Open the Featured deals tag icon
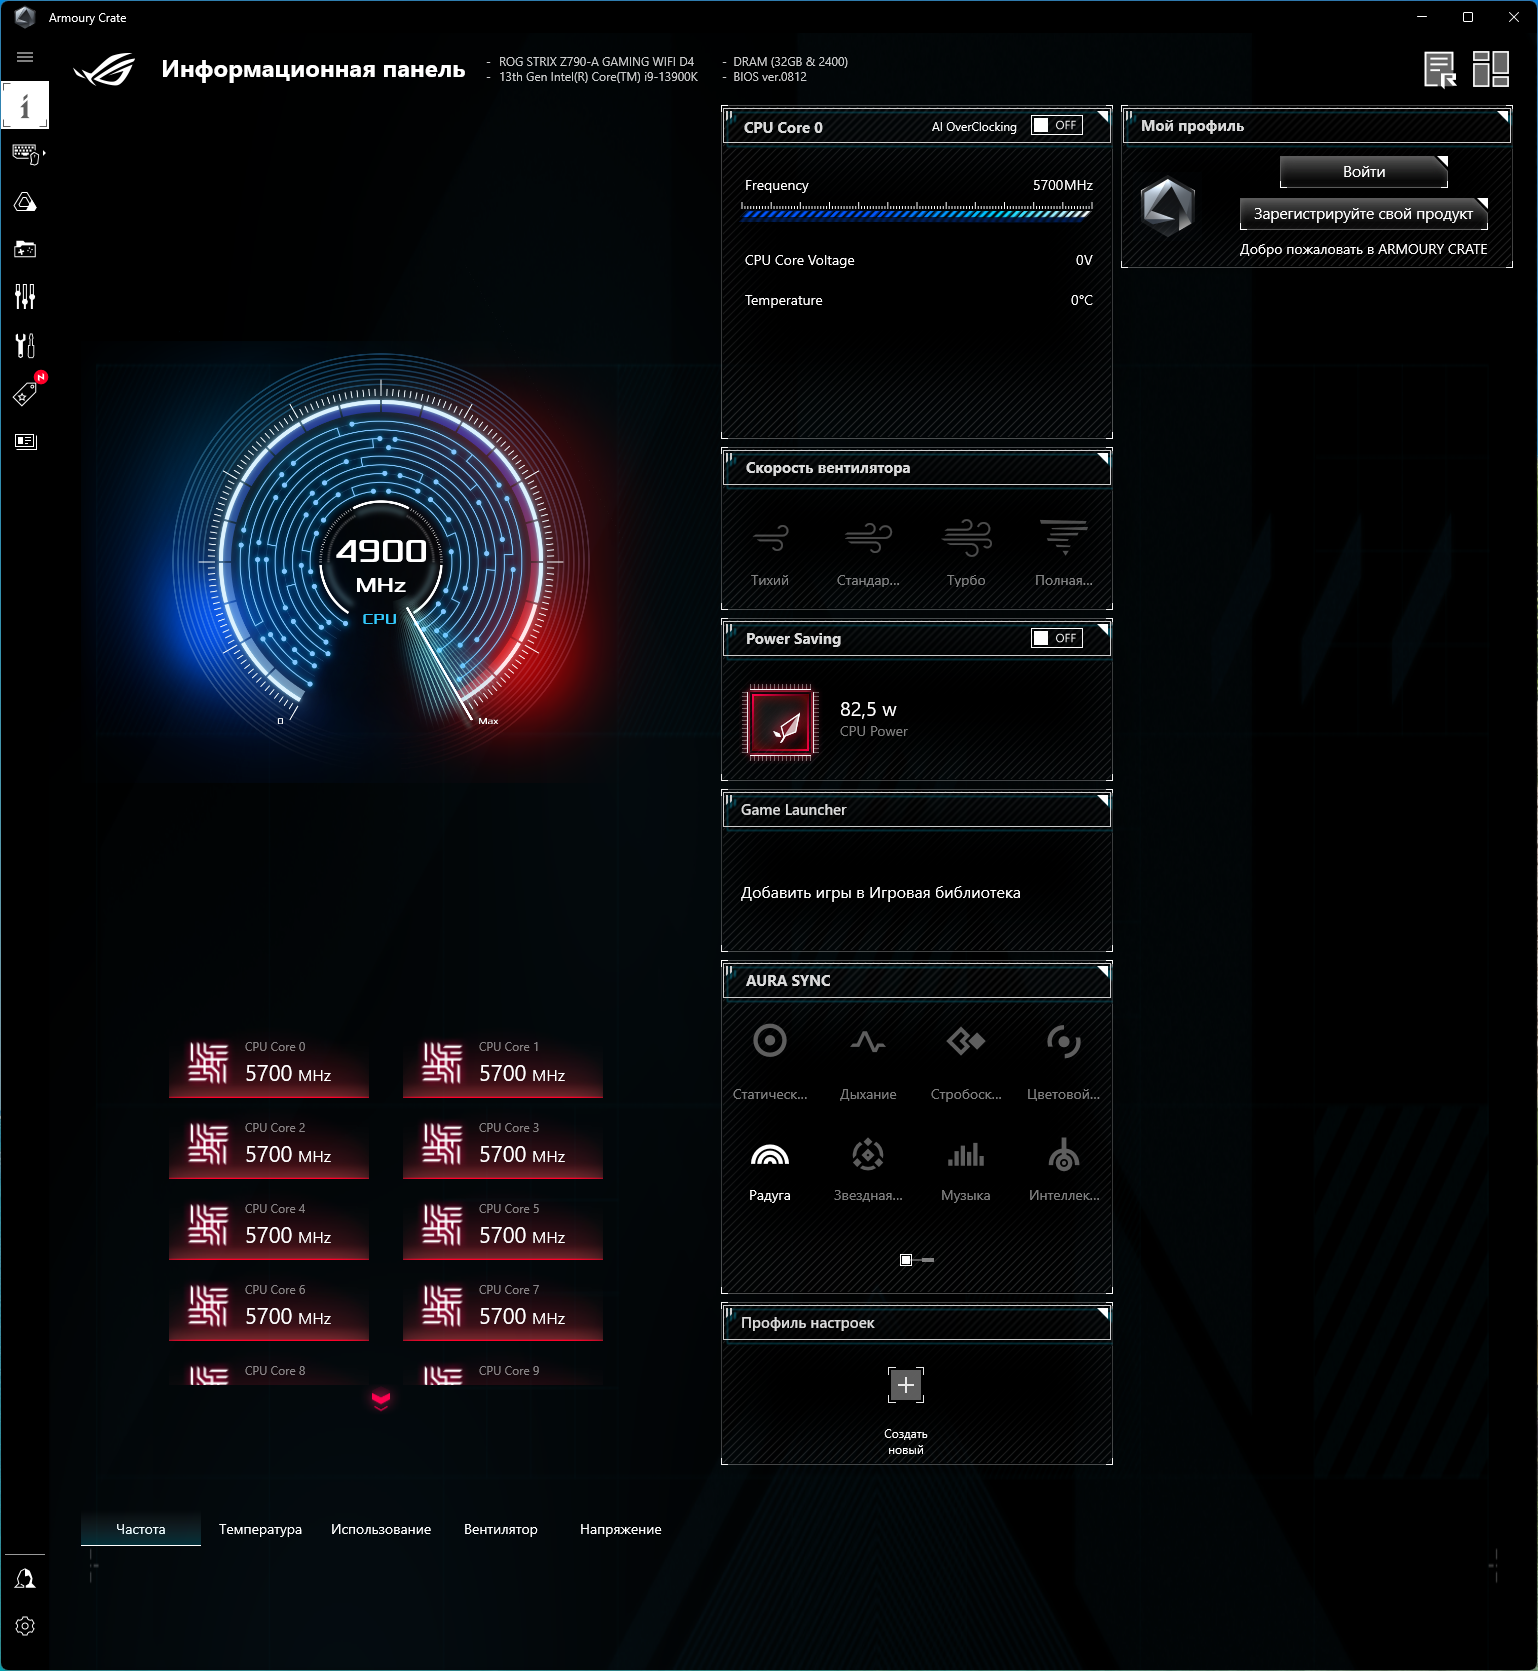 pyautogui.click(x=26, y=393)
